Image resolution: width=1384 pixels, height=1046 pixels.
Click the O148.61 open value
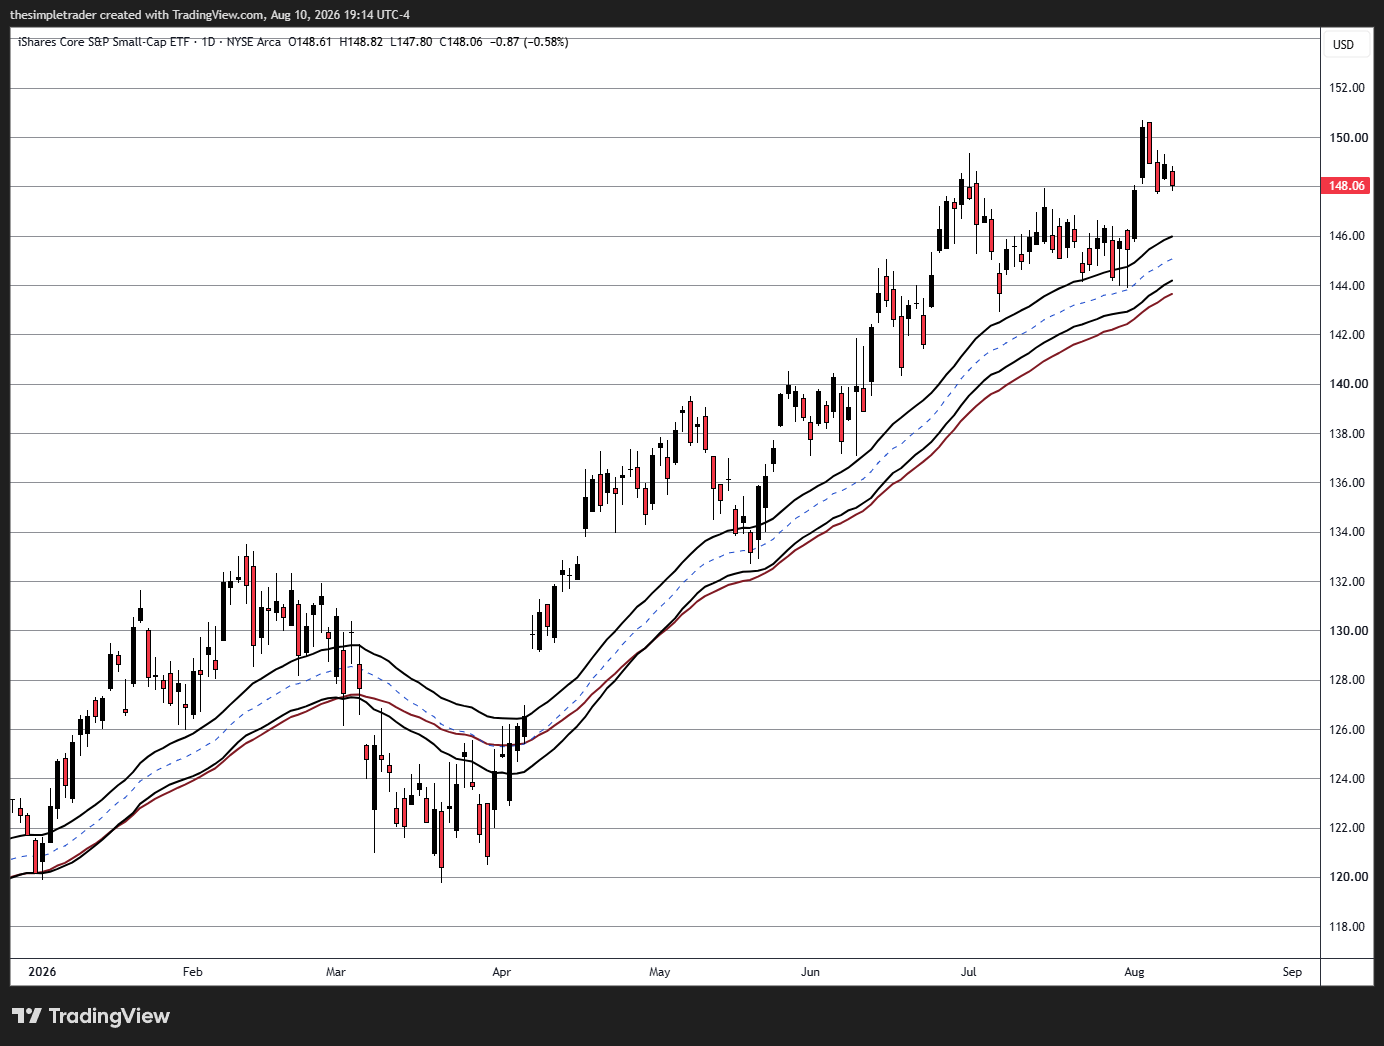click(310, 42)
